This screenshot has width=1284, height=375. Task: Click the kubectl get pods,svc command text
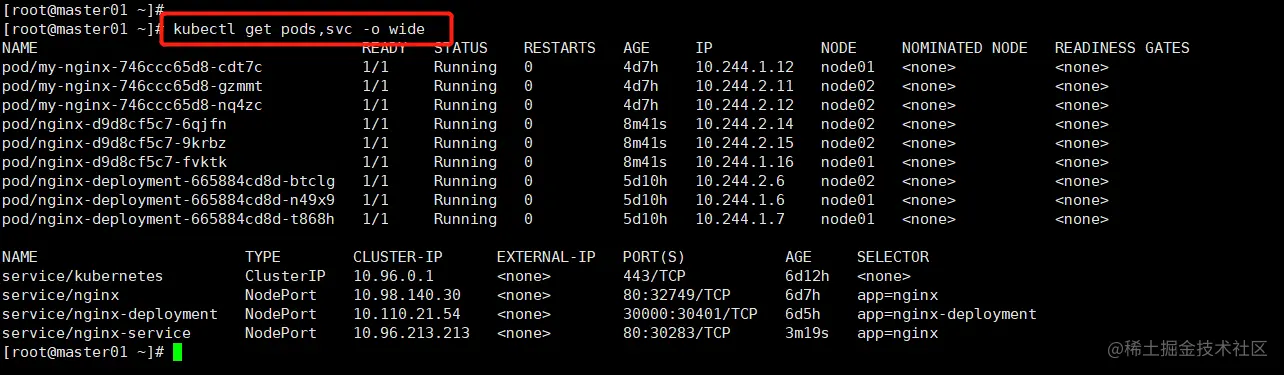tap(299, 29)
